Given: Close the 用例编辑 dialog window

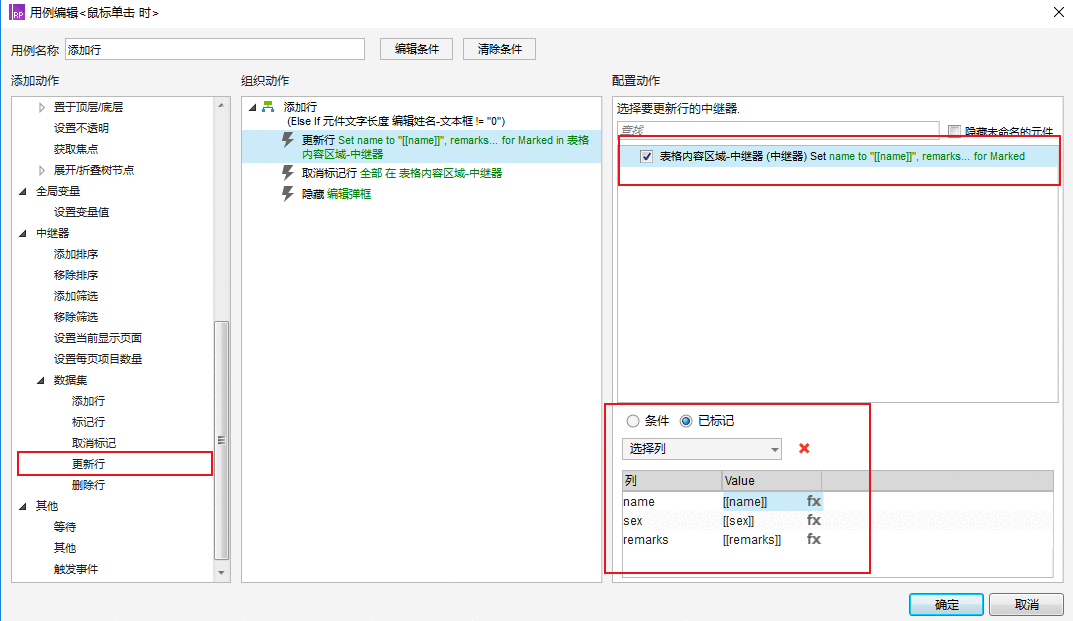Looking at the screenshot, I should pos(1058,12).
